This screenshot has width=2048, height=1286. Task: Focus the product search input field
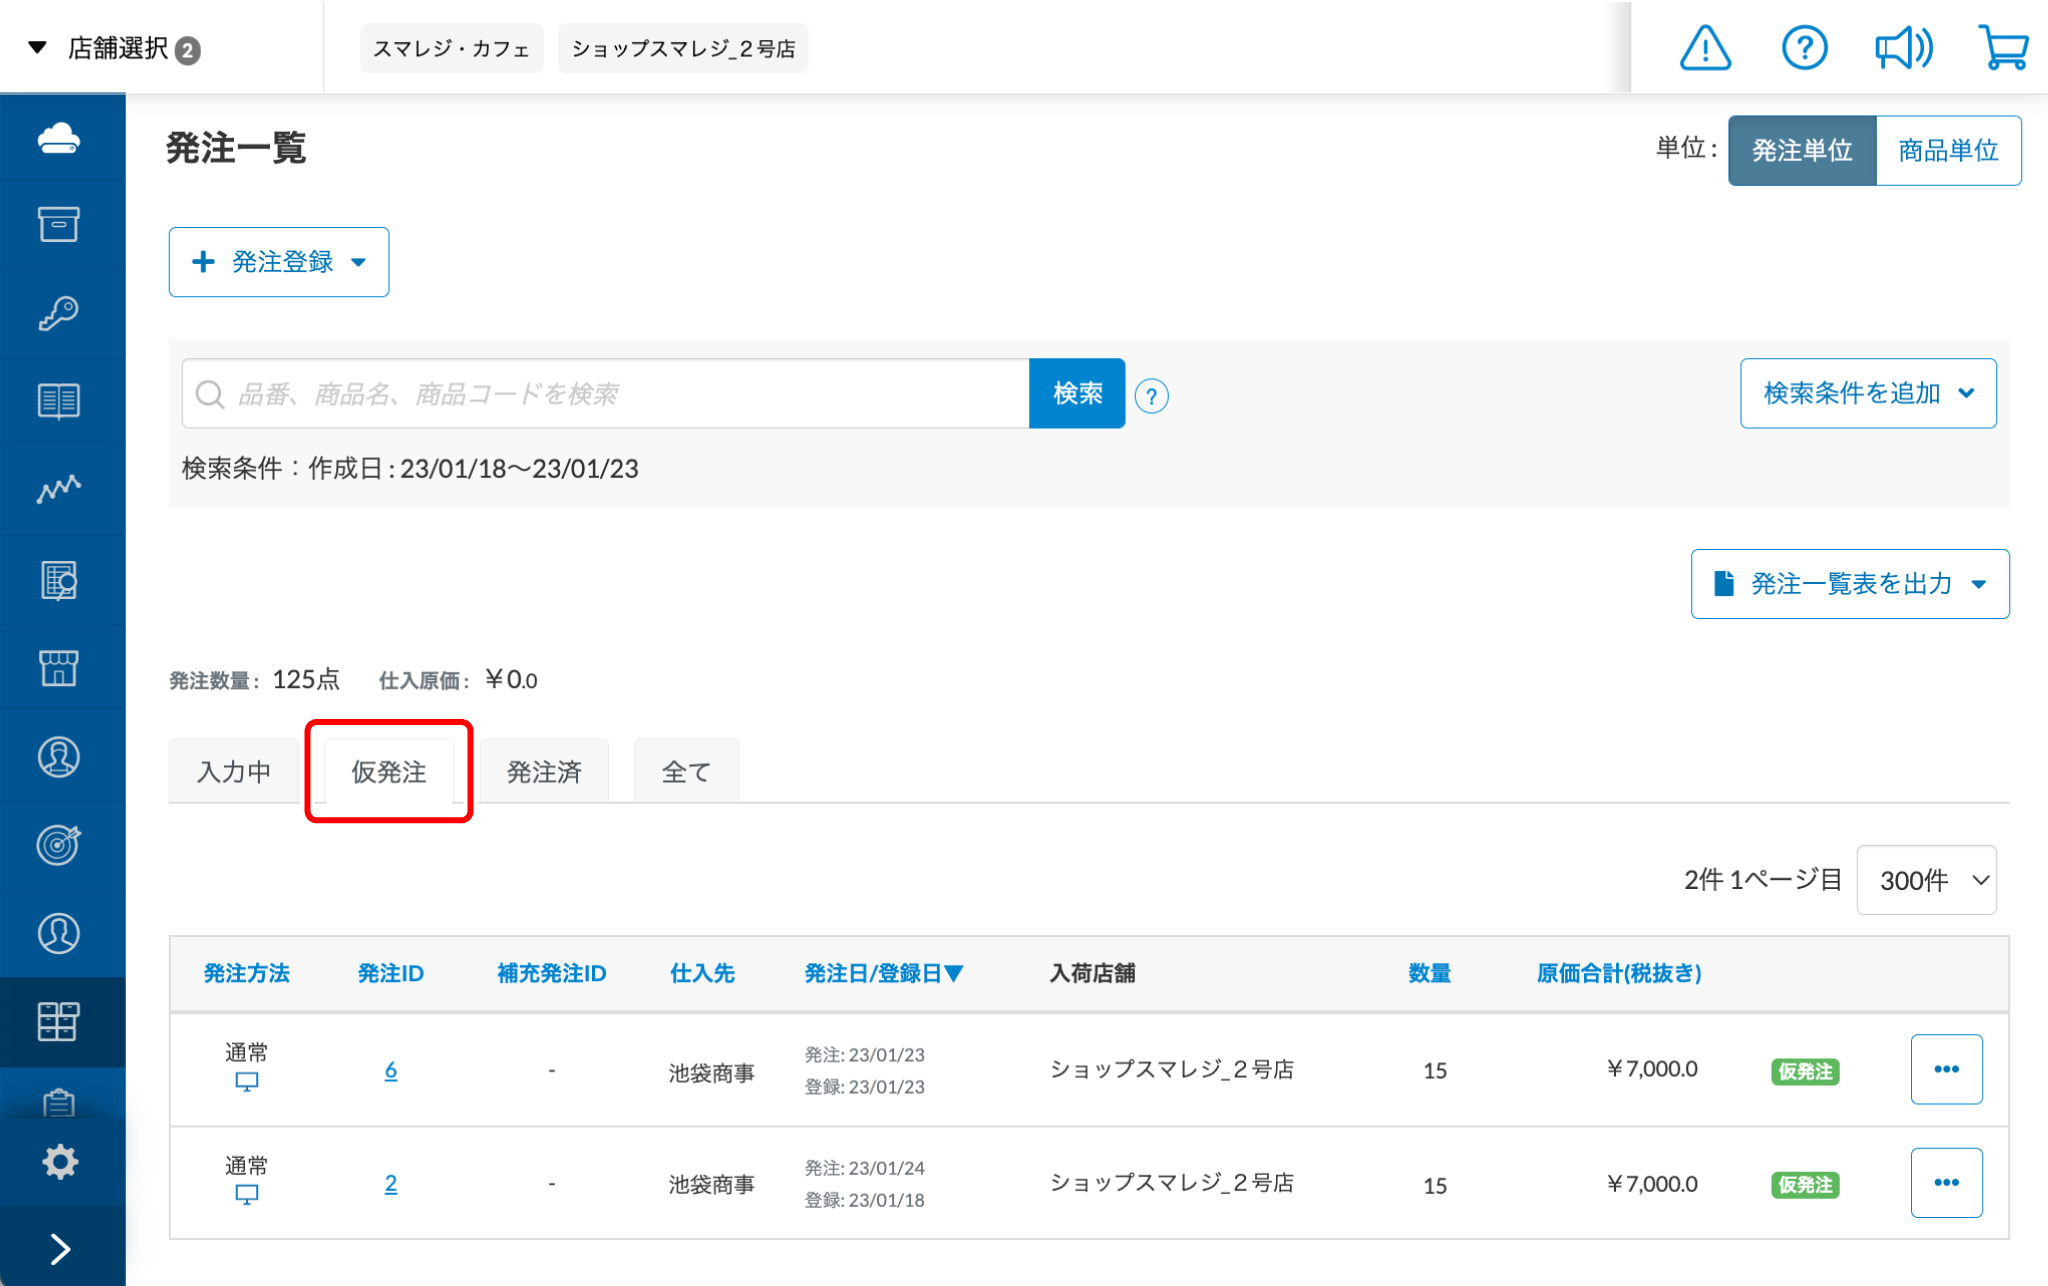pos(606,394)
